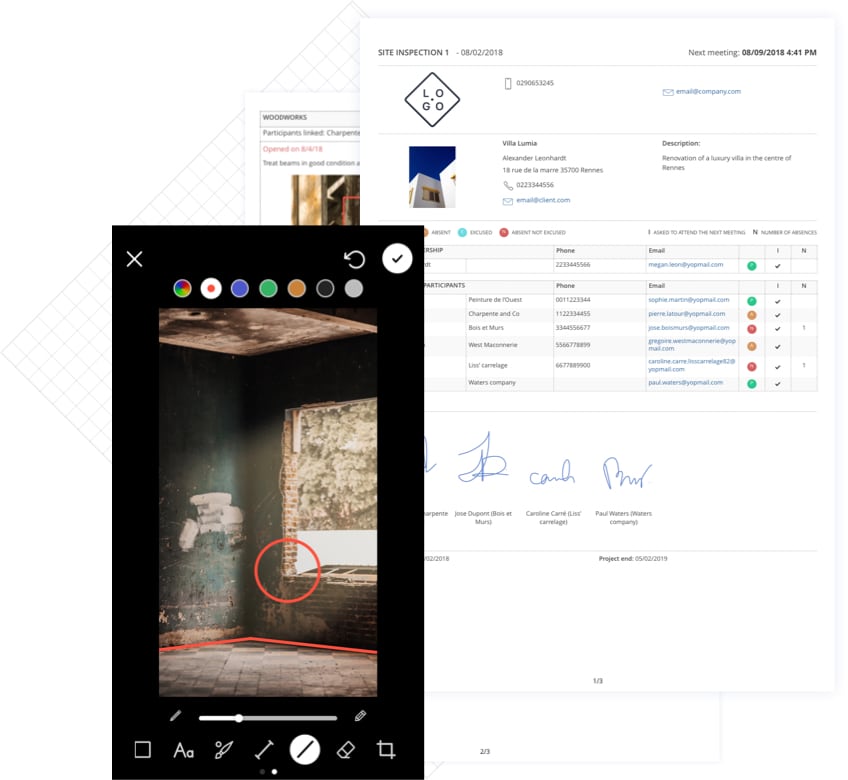This screenshot has height=780, width=848.
Task: Close the photo annotation editor
Action: coord(134,259)
